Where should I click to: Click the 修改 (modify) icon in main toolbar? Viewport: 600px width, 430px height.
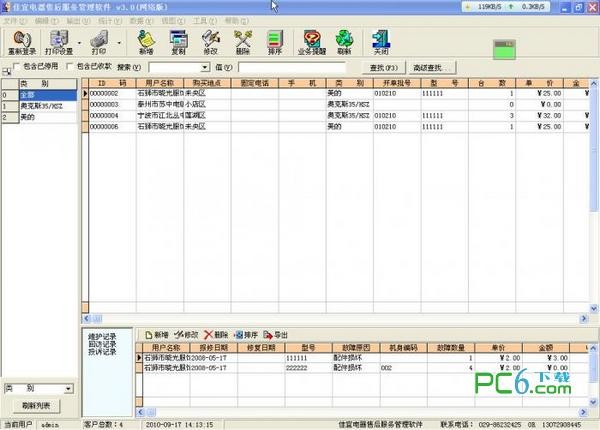click(211, 42)
